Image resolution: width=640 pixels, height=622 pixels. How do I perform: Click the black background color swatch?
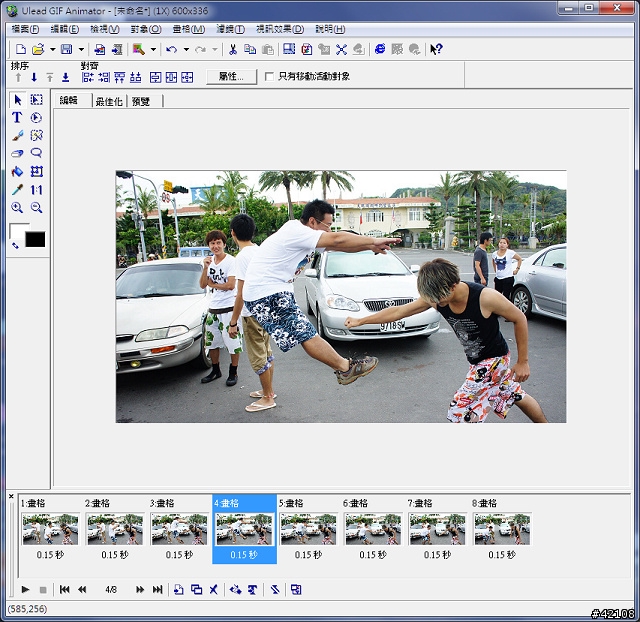35,240
